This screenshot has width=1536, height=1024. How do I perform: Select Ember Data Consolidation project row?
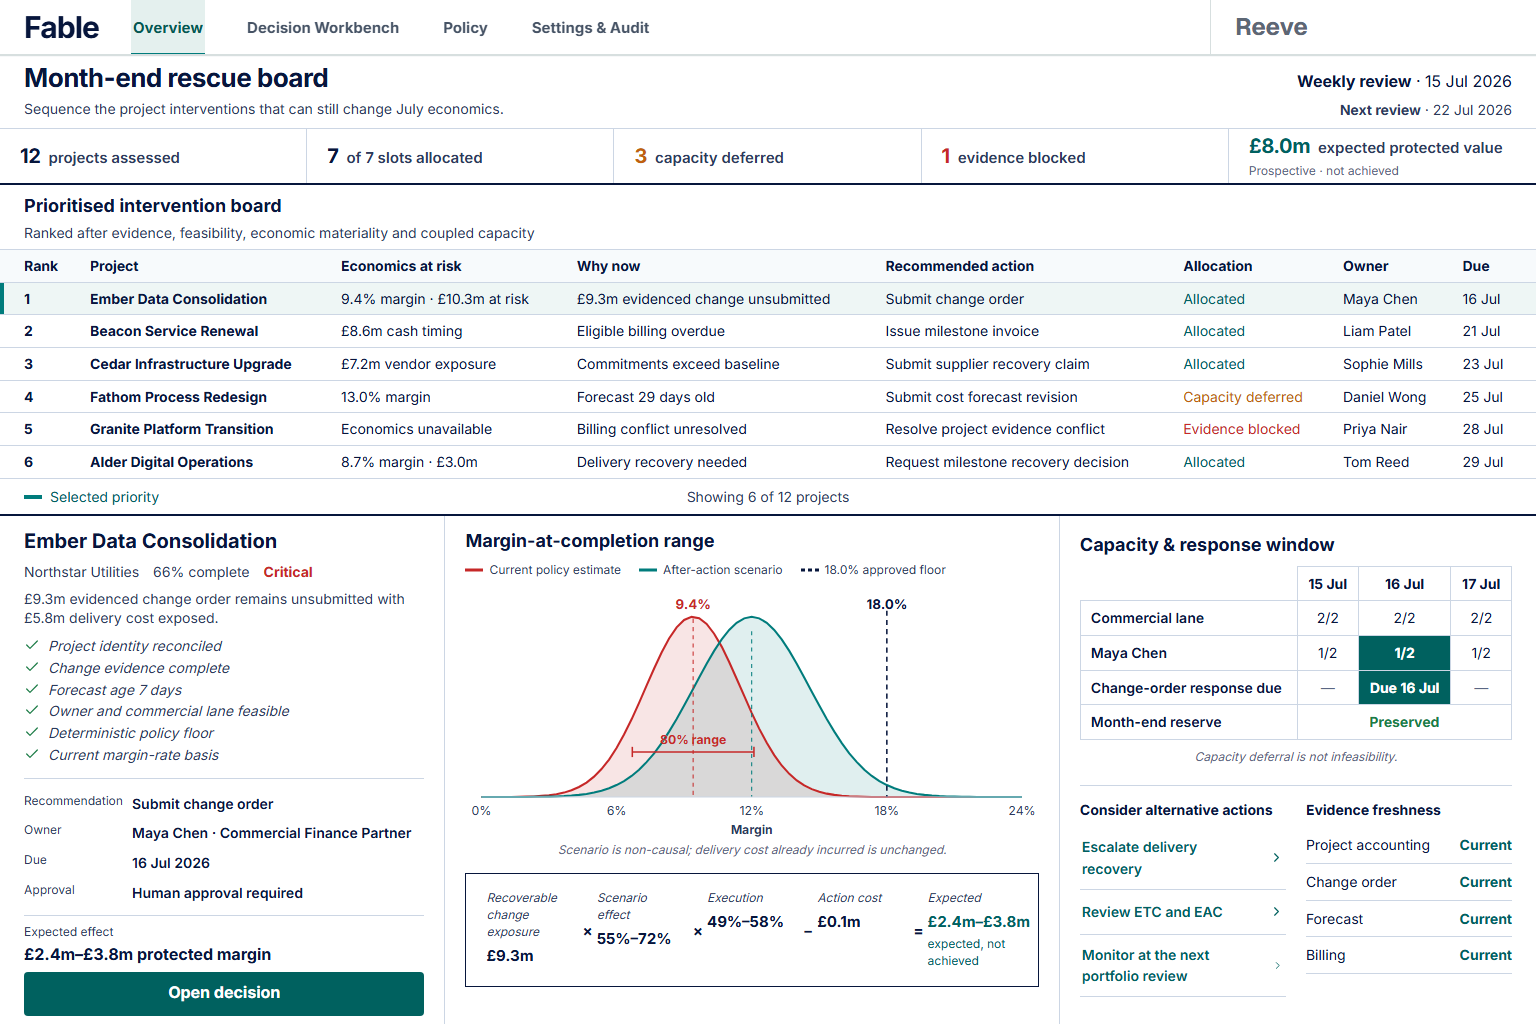click(x=768, y=299)
